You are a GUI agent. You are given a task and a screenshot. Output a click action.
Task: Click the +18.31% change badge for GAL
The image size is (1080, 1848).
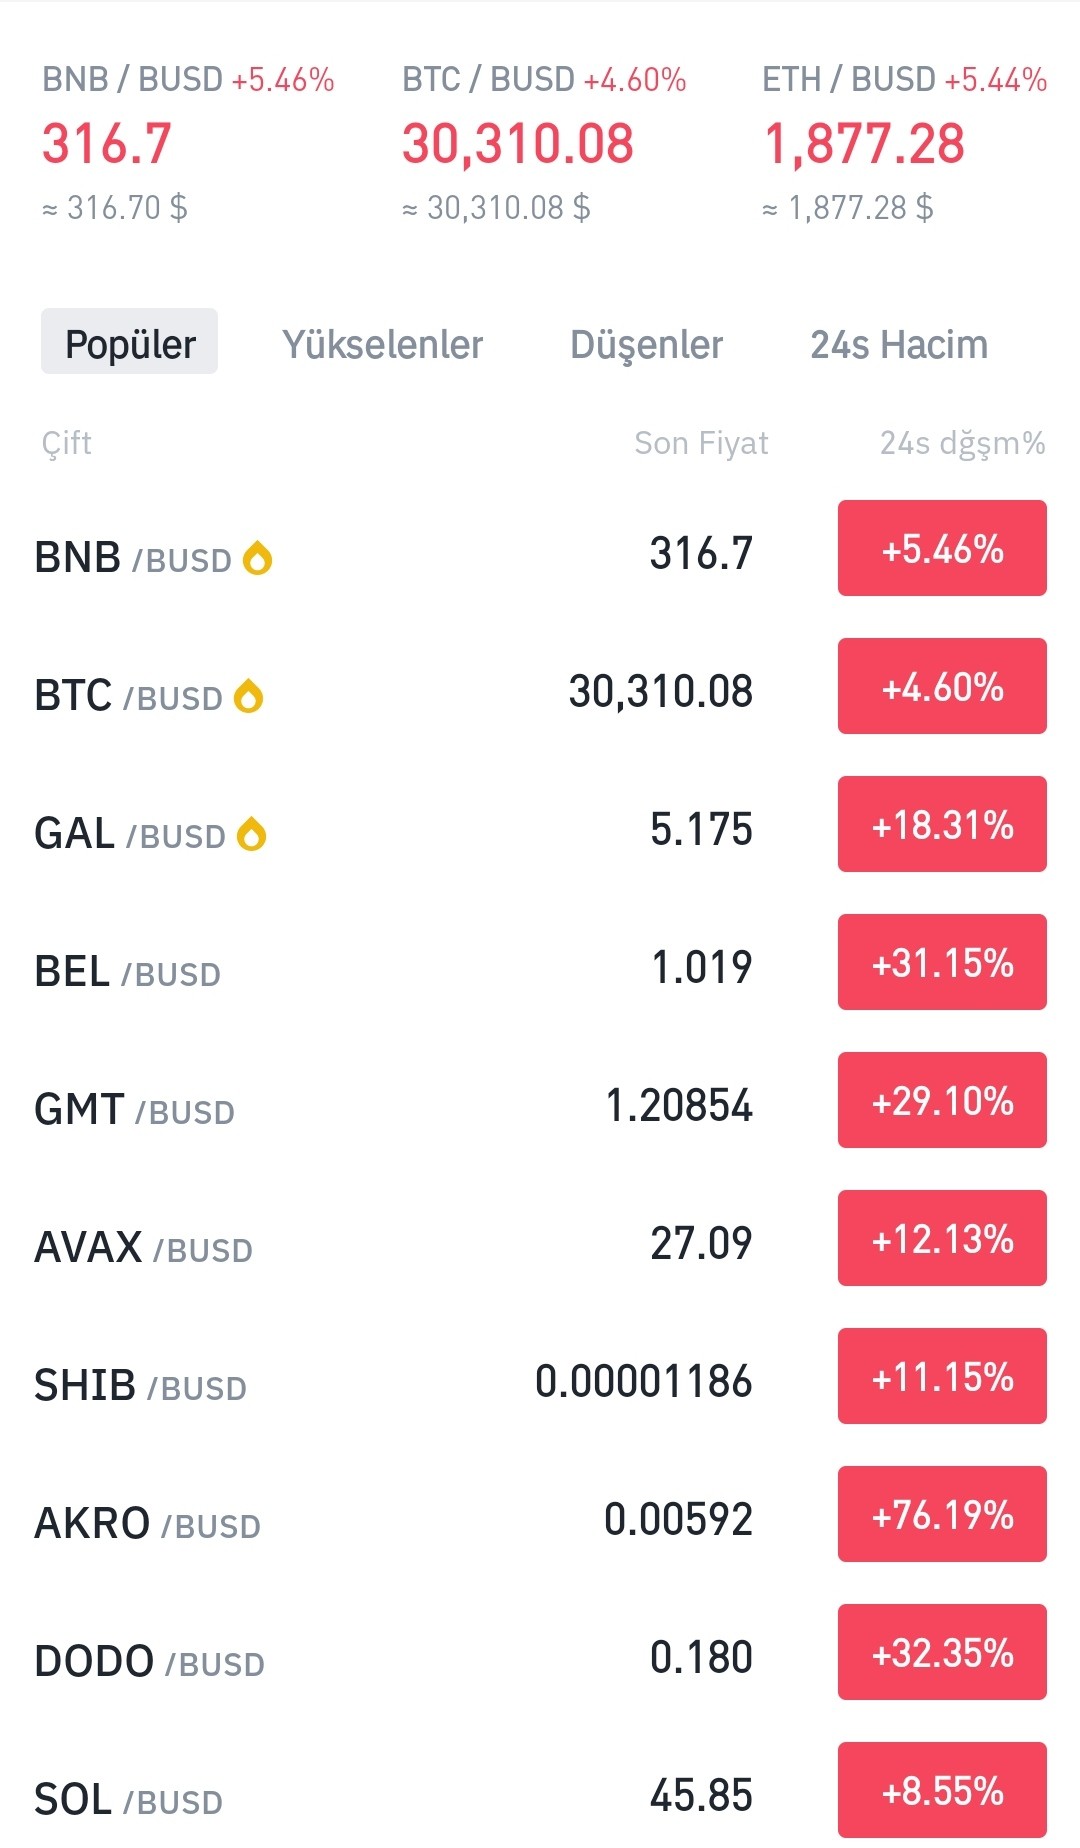942,824
